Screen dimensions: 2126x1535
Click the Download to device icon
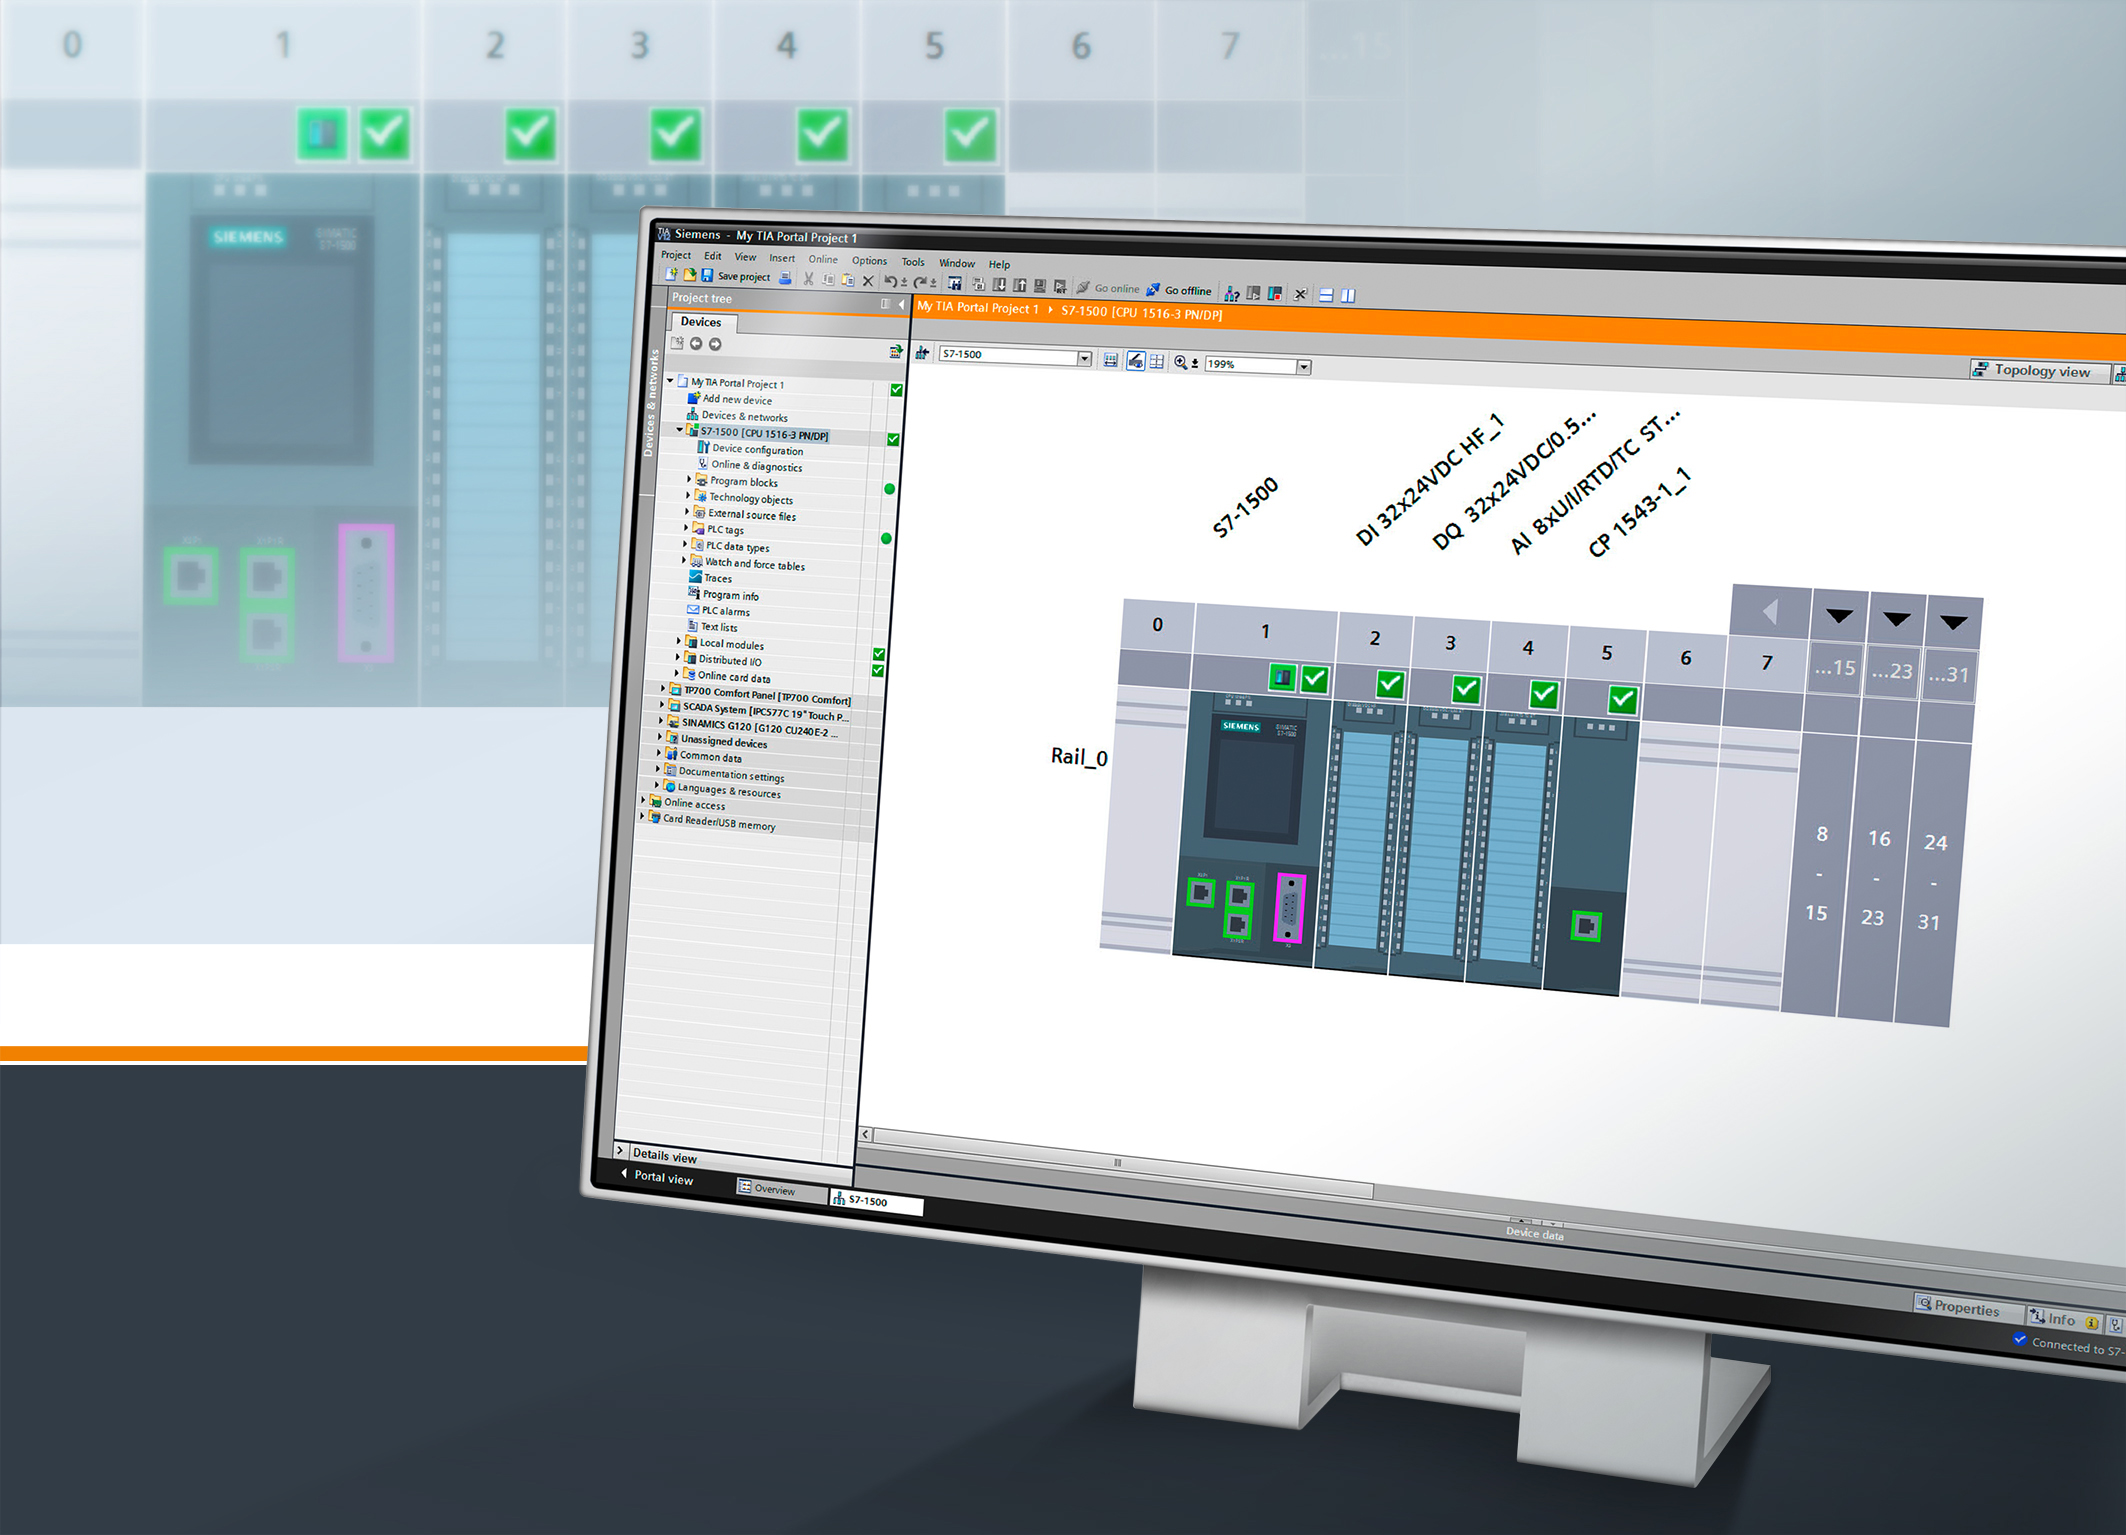tap(999, 285)
